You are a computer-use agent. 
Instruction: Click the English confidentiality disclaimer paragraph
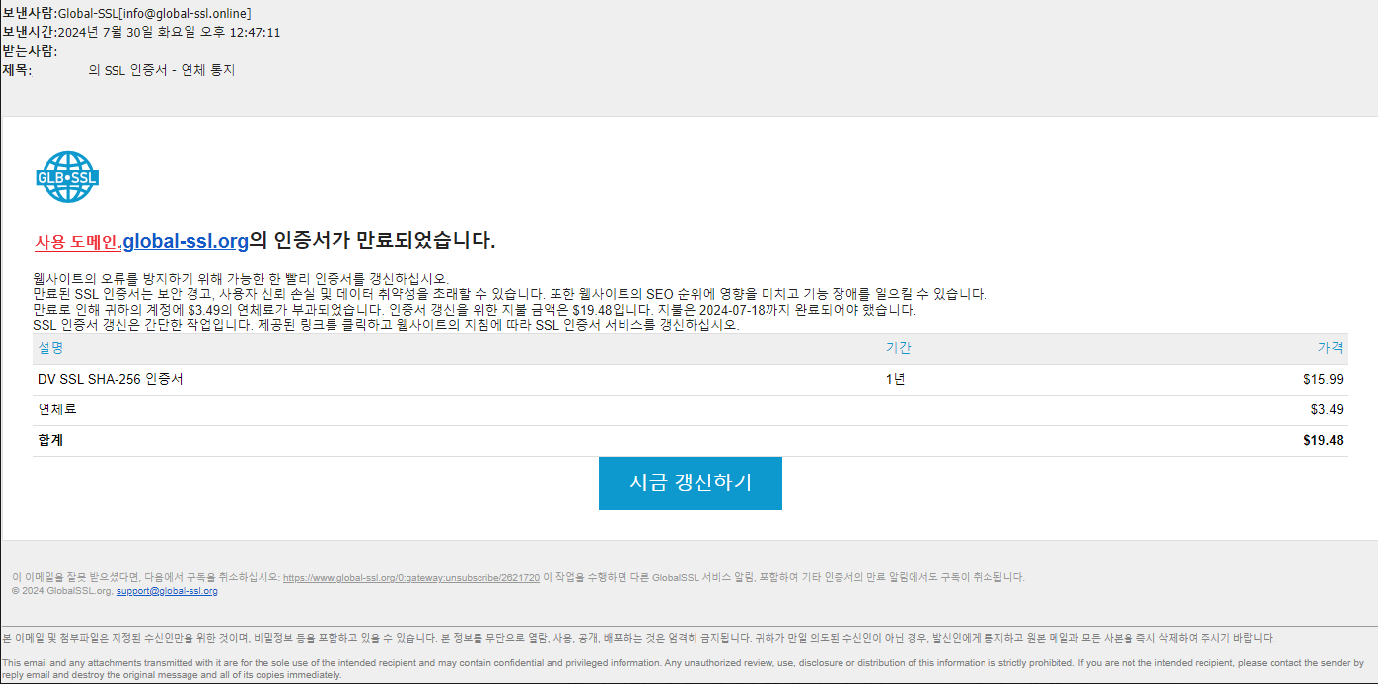tap(683, 668)
